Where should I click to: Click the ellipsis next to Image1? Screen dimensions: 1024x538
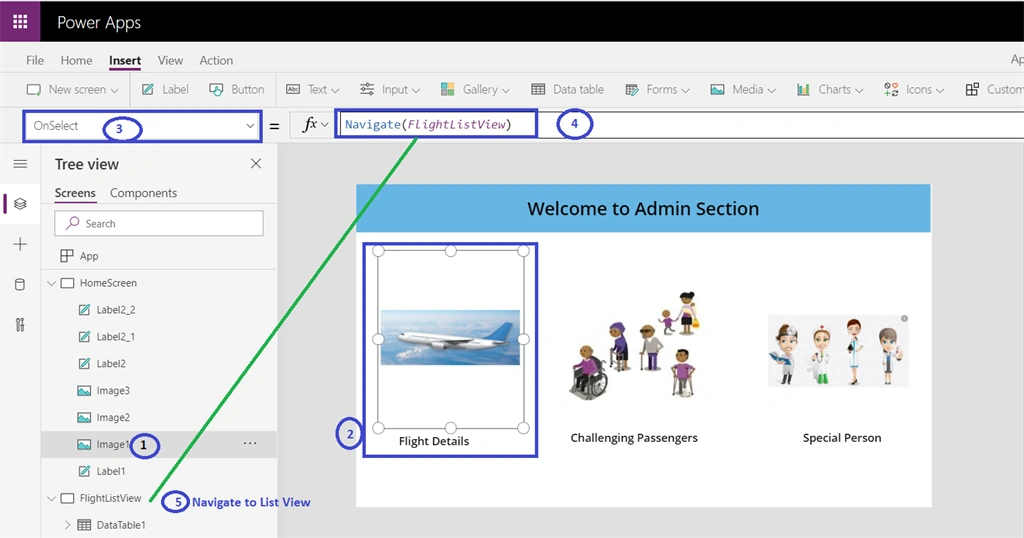click(x=250, y=443)
